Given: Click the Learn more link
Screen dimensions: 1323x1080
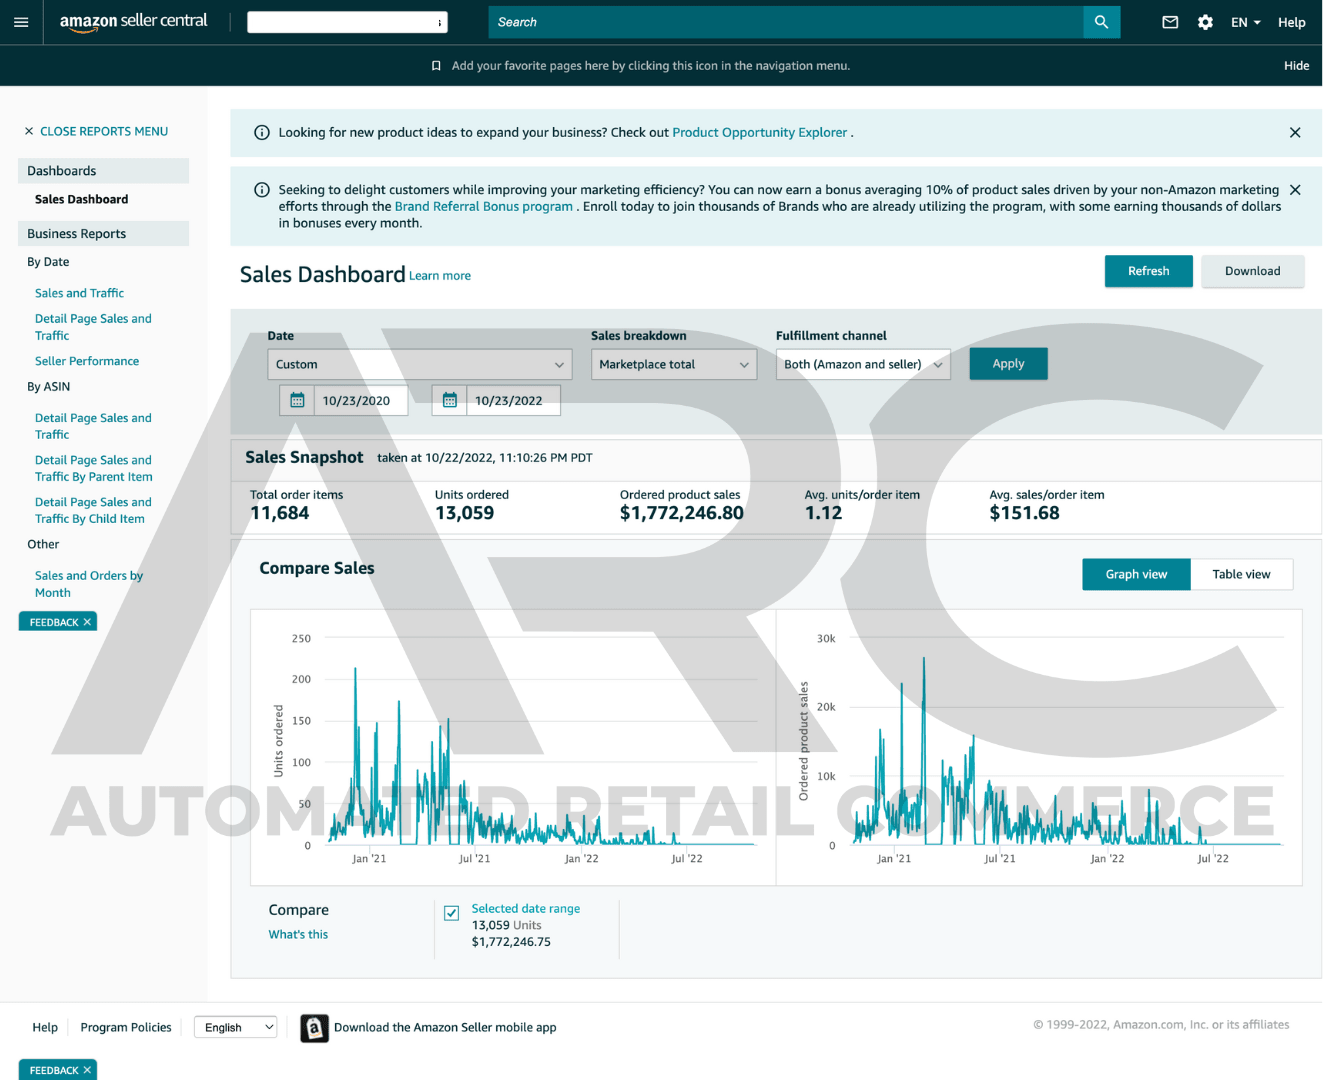Looking at the screenshot, I should (440, 276).
